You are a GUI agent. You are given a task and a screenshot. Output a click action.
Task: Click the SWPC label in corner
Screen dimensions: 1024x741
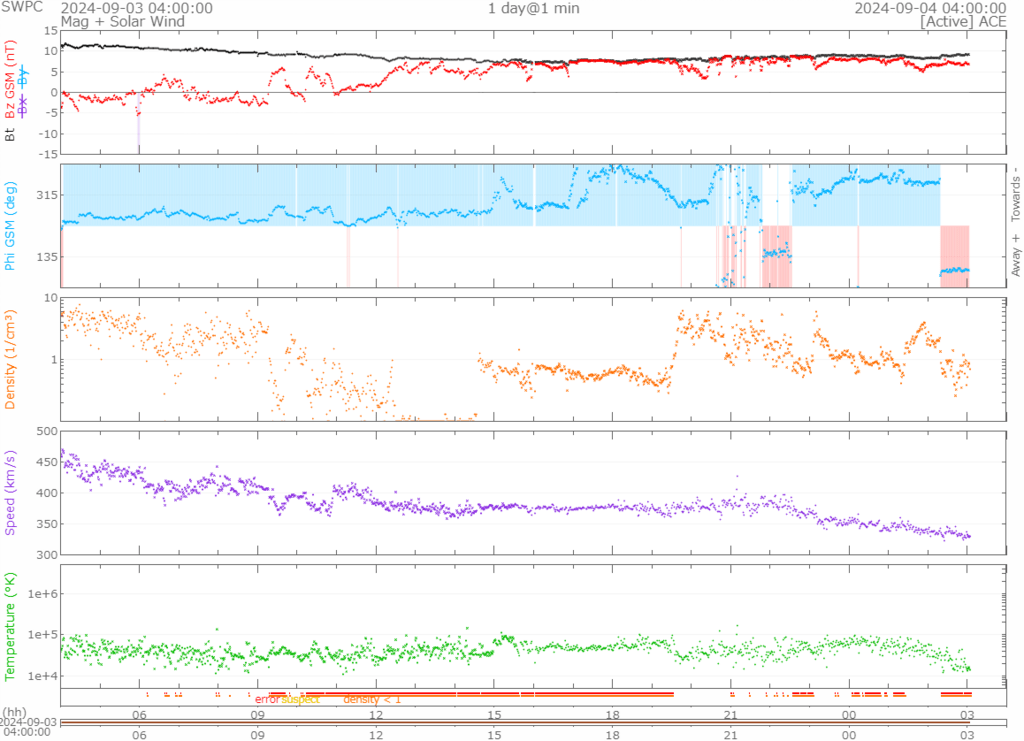tap(22, 8)
